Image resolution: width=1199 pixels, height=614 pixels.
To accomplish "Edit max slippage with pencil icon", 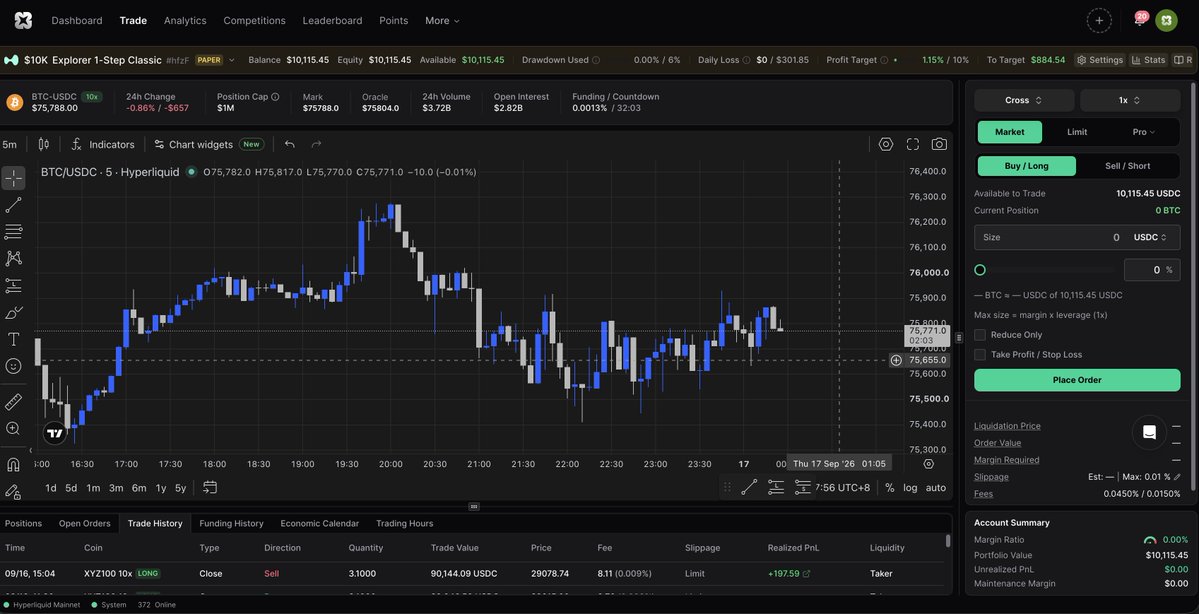I will click(x=1176, y=476).
